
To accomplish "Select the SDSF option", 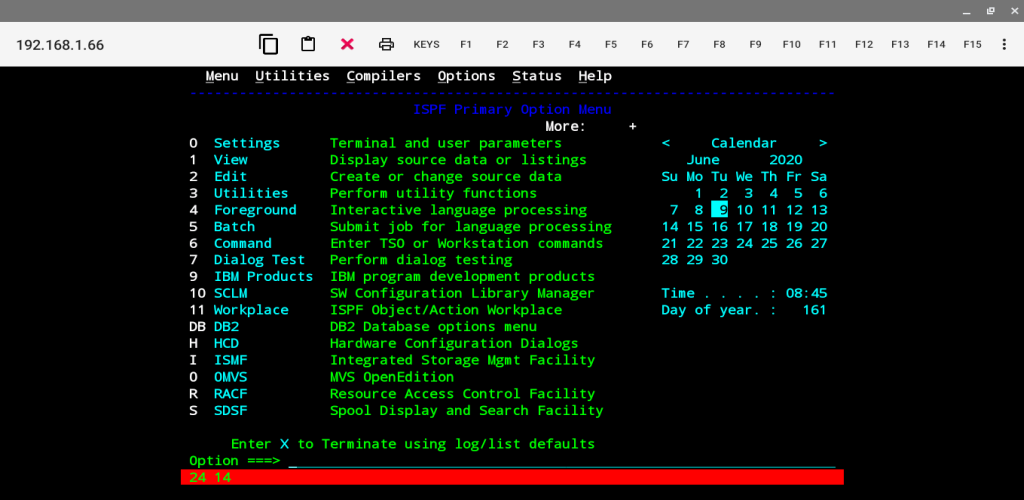I will [x=231, y=411].
